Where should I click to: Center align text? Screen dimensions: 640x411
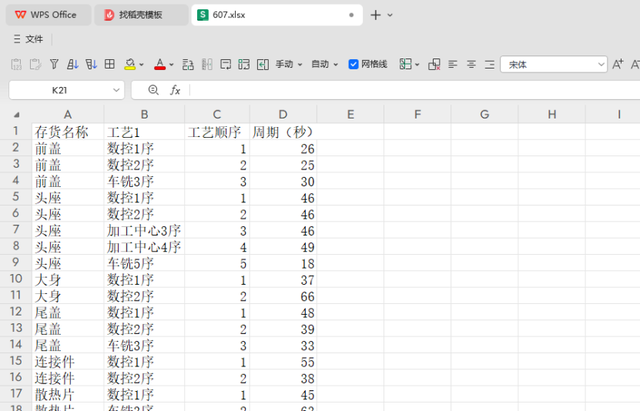coord(471,64)
